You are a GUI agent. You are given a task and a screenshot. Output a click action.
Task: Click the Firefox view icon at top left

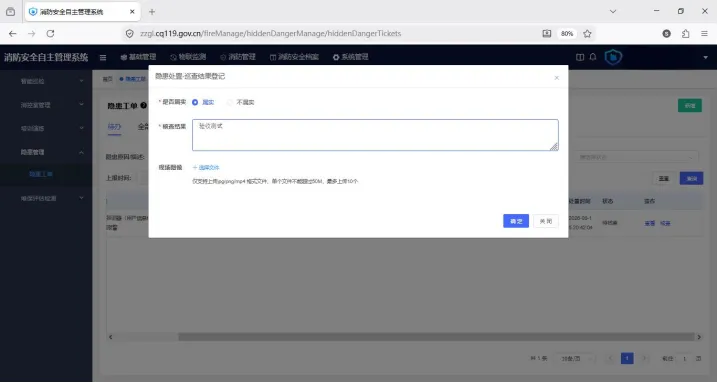[11, 12]
